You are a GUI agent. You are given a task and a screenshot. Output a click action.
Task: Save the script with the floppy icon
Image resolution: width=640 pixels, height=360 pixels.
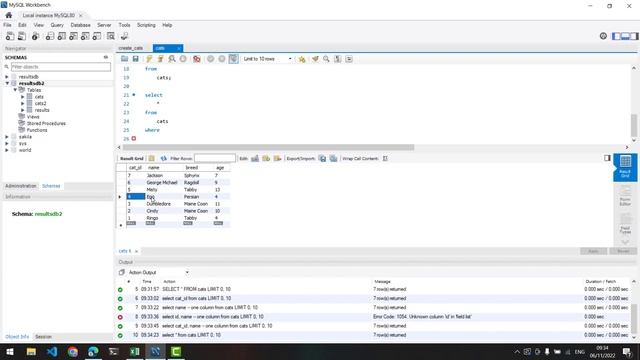click(136, 59)
